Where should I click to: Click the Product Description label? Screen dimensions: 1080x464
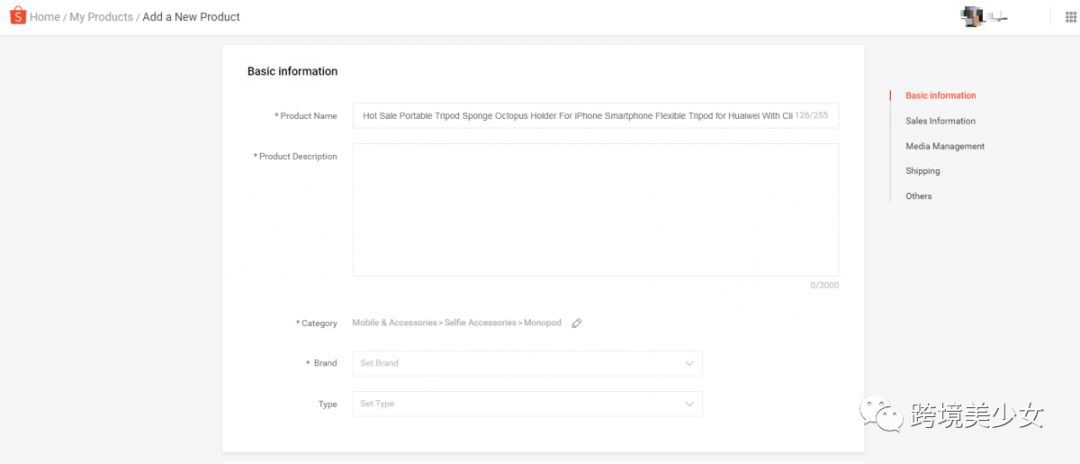pyautogui.click(x=295, y=156)
